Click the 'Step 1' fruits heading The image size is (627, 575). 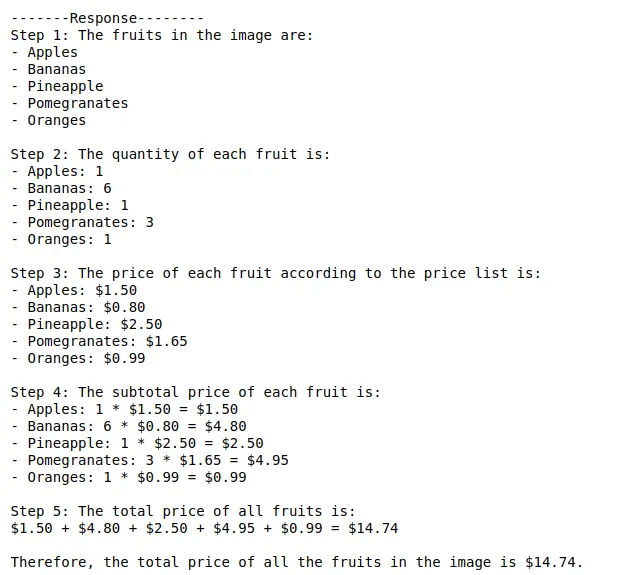162,35
